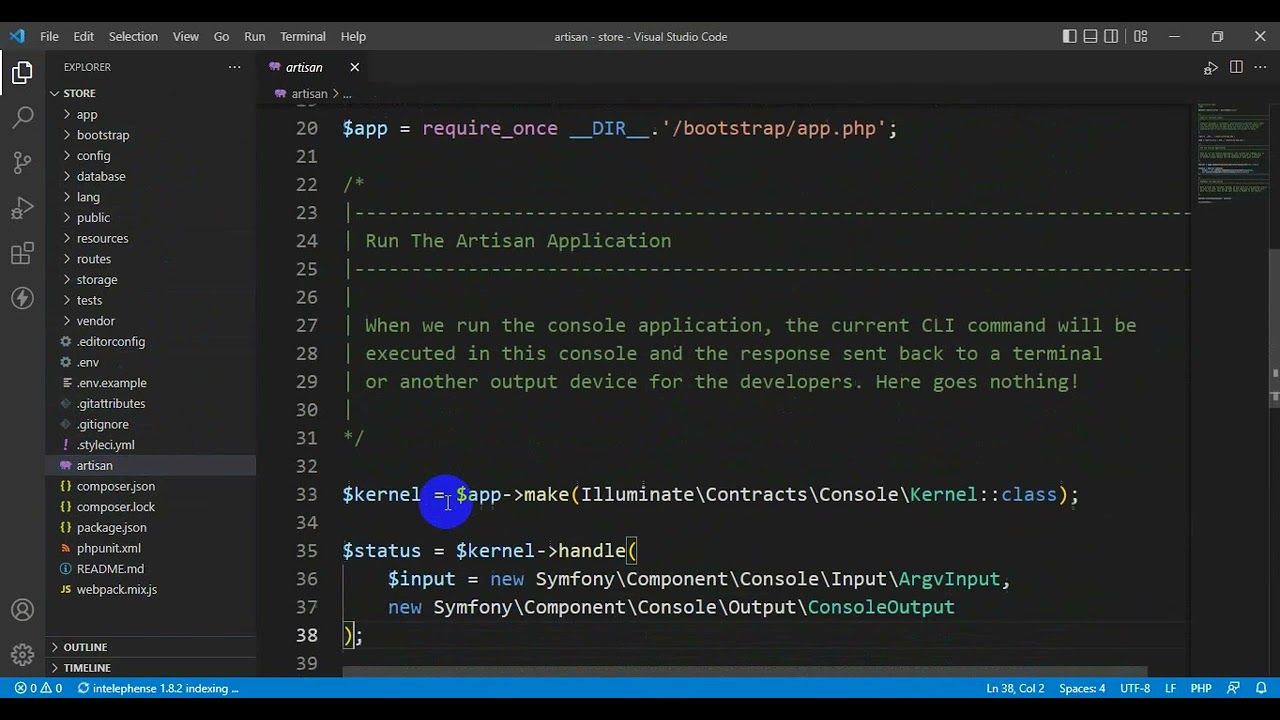Open the Search view icon
Viewport: 1280px width, 720px height.
pyautogui.click(x=22, y=118)
